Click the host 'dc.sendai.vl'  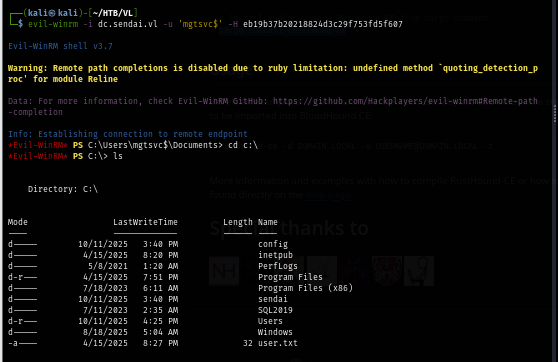pos(127,24)
